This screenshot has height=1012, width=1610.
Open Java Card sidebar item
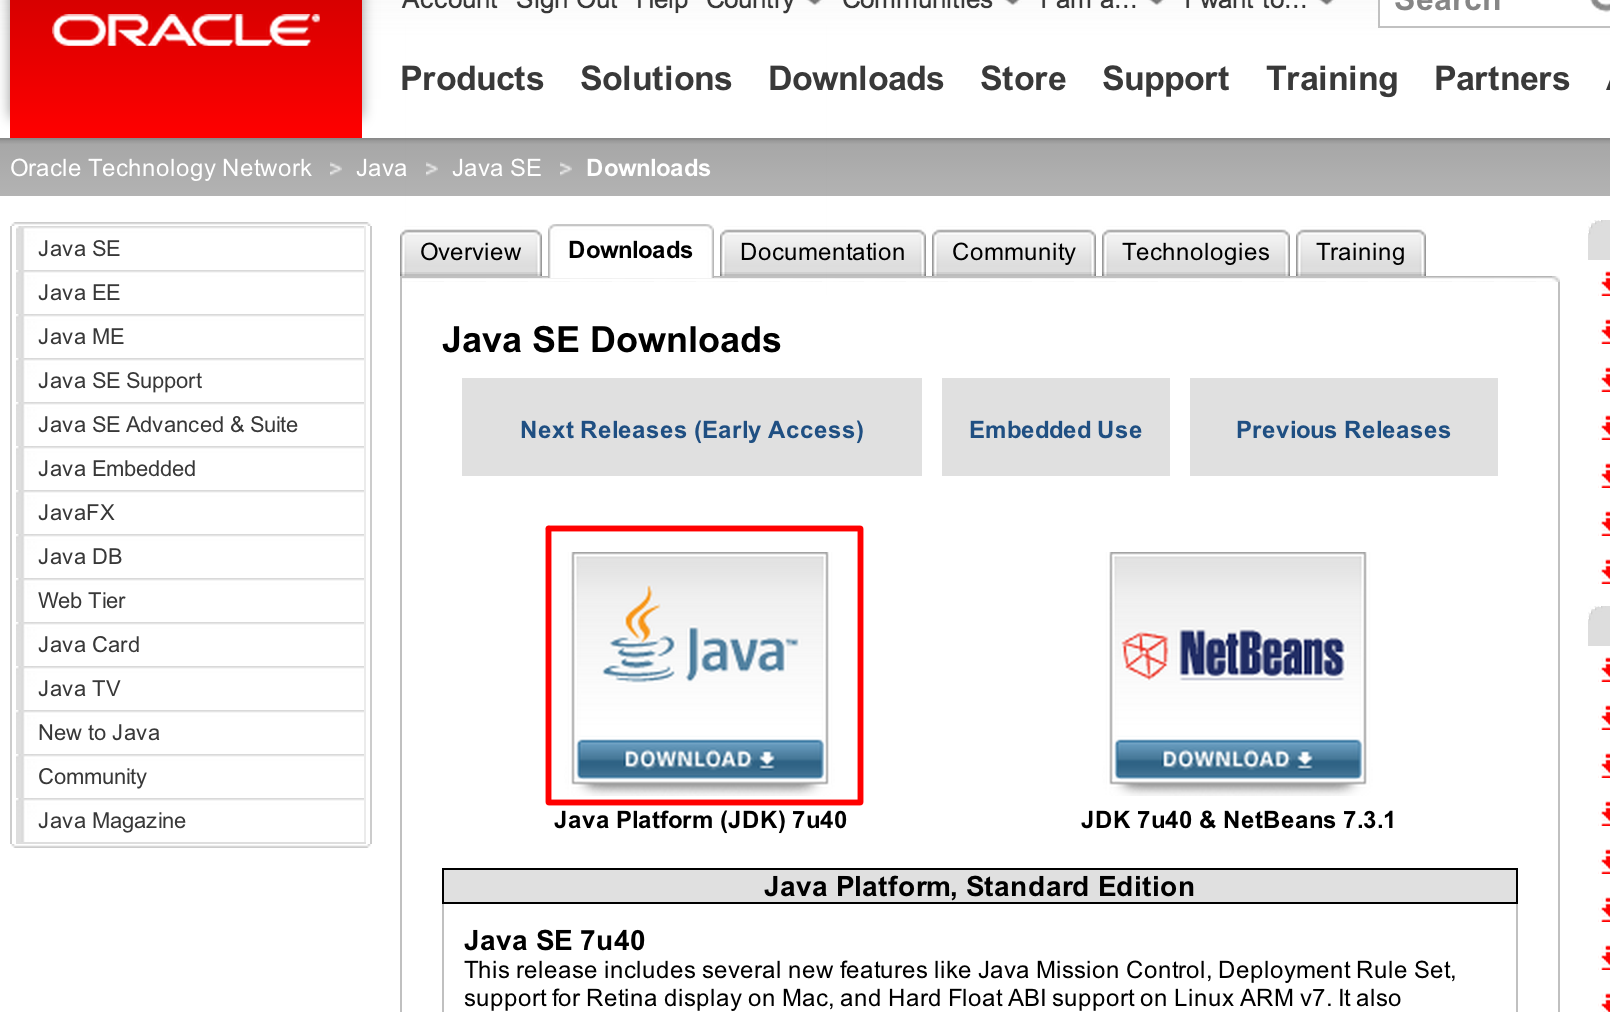(x=194, y=645)
